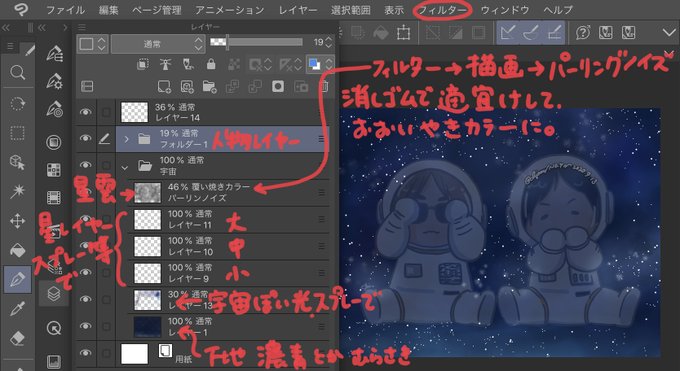Click the Scale/Rotate transform icon
680x371 pixels.
[x=404, y=33]
